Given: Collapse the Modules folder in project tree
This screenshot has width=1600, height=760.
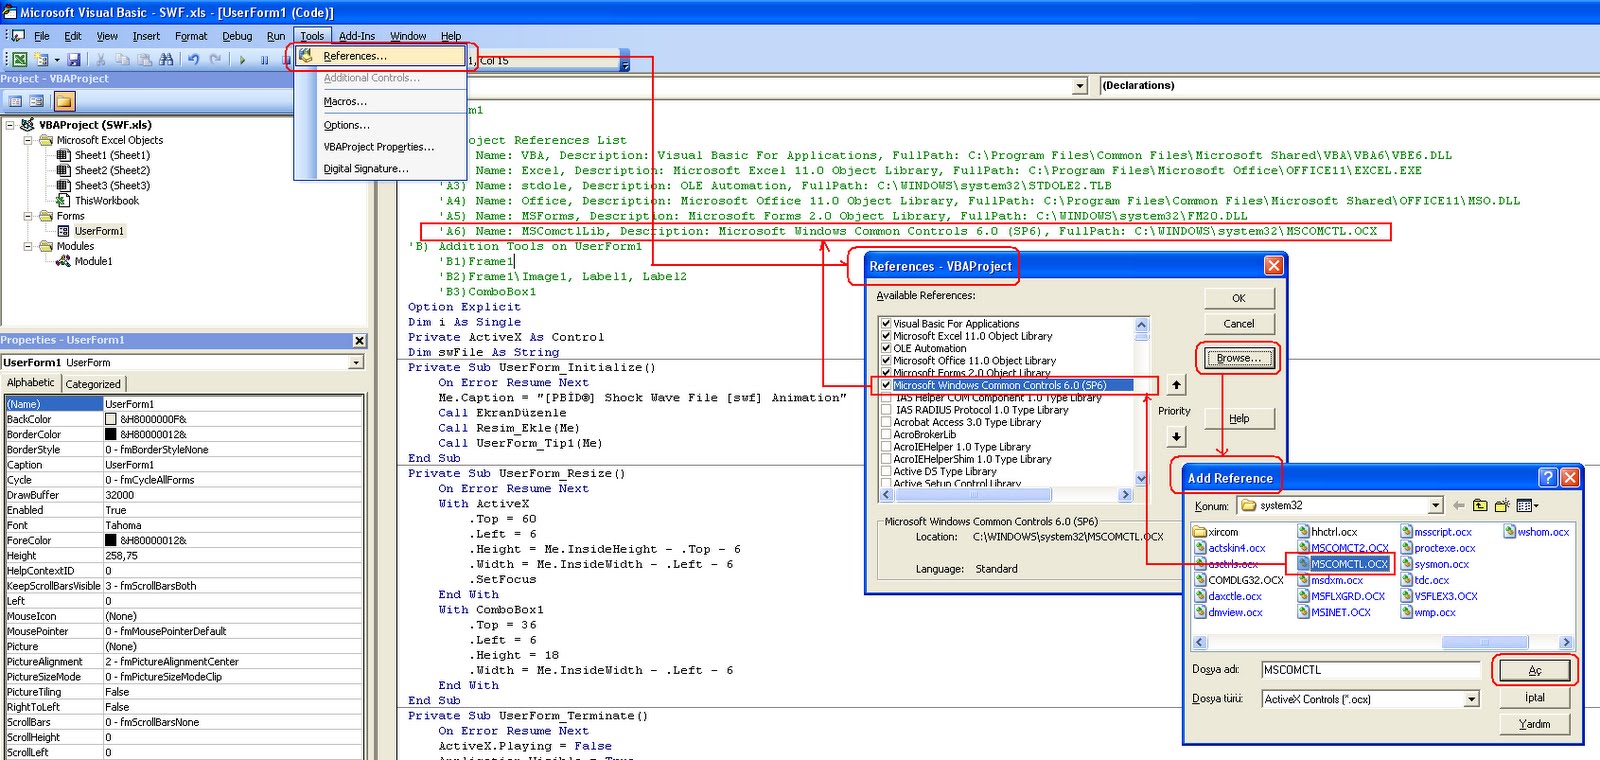Looking at the screenshot, I should click(x=28, y=246).
